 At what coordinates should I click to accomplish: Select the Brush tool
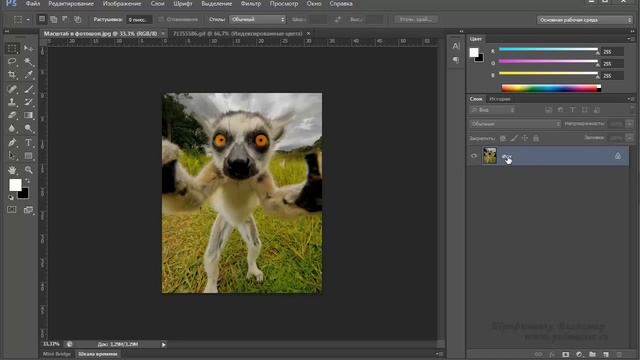pyautogui.click(x=28, y=89)
